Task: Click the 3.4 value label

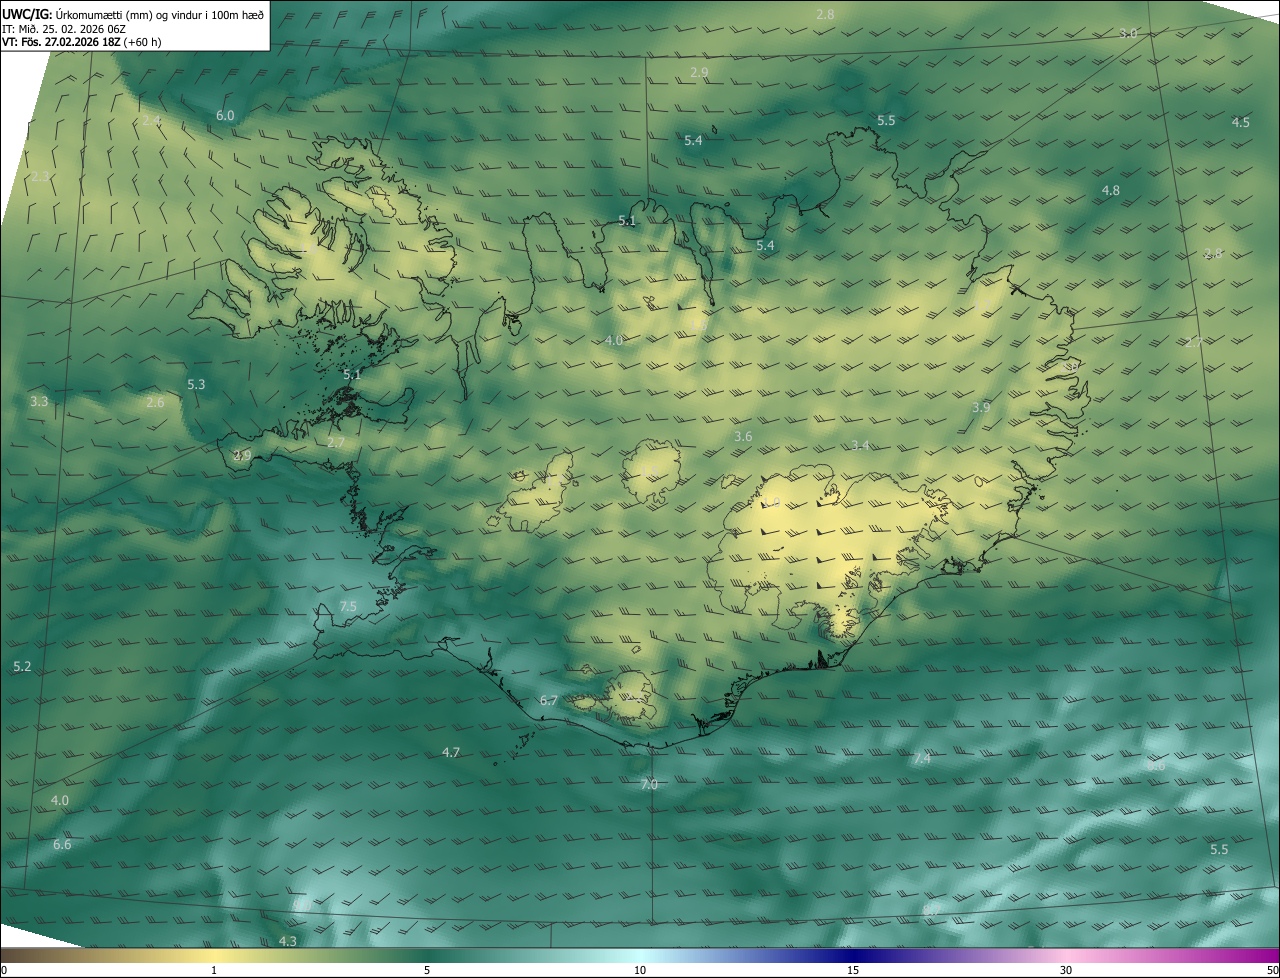Action: 860,446
